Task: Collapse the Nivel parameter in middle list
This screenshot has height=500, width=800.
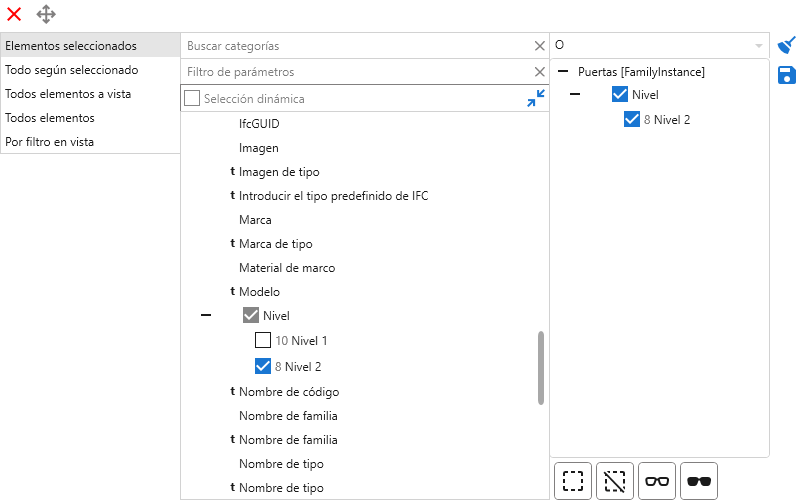Action: click(206, 315)
